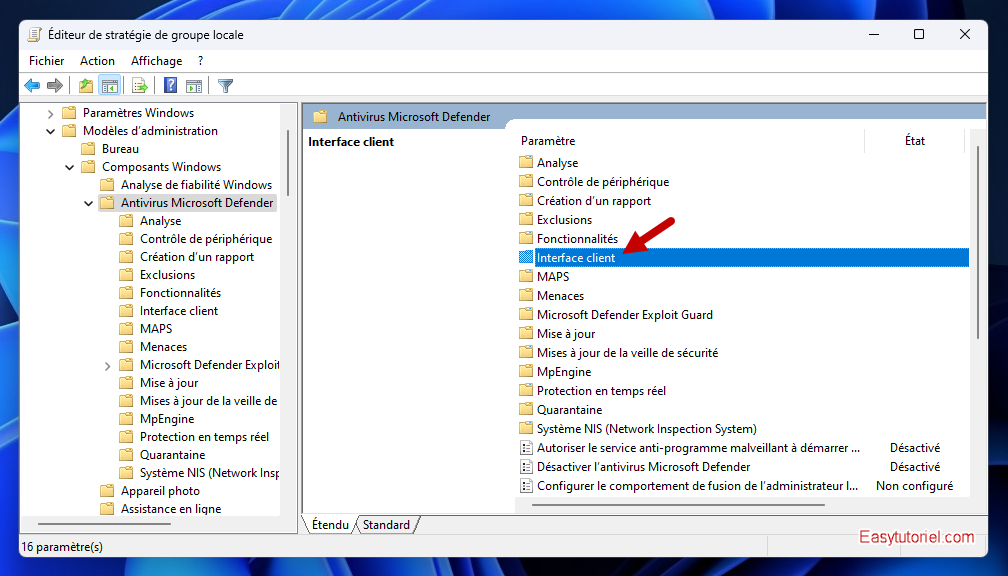The width and height of the screenshot is (1008, 576).
Task: Select Mises à jour de la veille de sécurité
Action: [627, 352]
